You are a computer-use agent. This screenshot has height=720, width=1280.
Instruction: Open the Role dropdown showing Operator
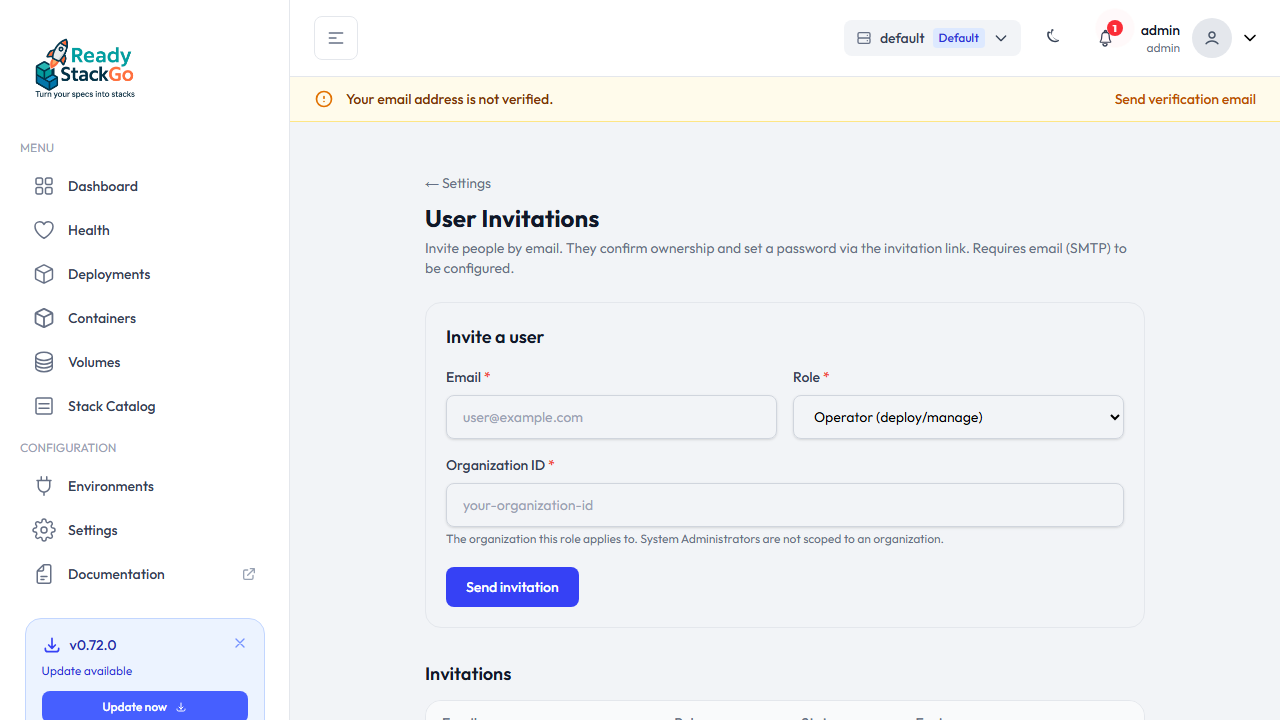pos(958,417)
